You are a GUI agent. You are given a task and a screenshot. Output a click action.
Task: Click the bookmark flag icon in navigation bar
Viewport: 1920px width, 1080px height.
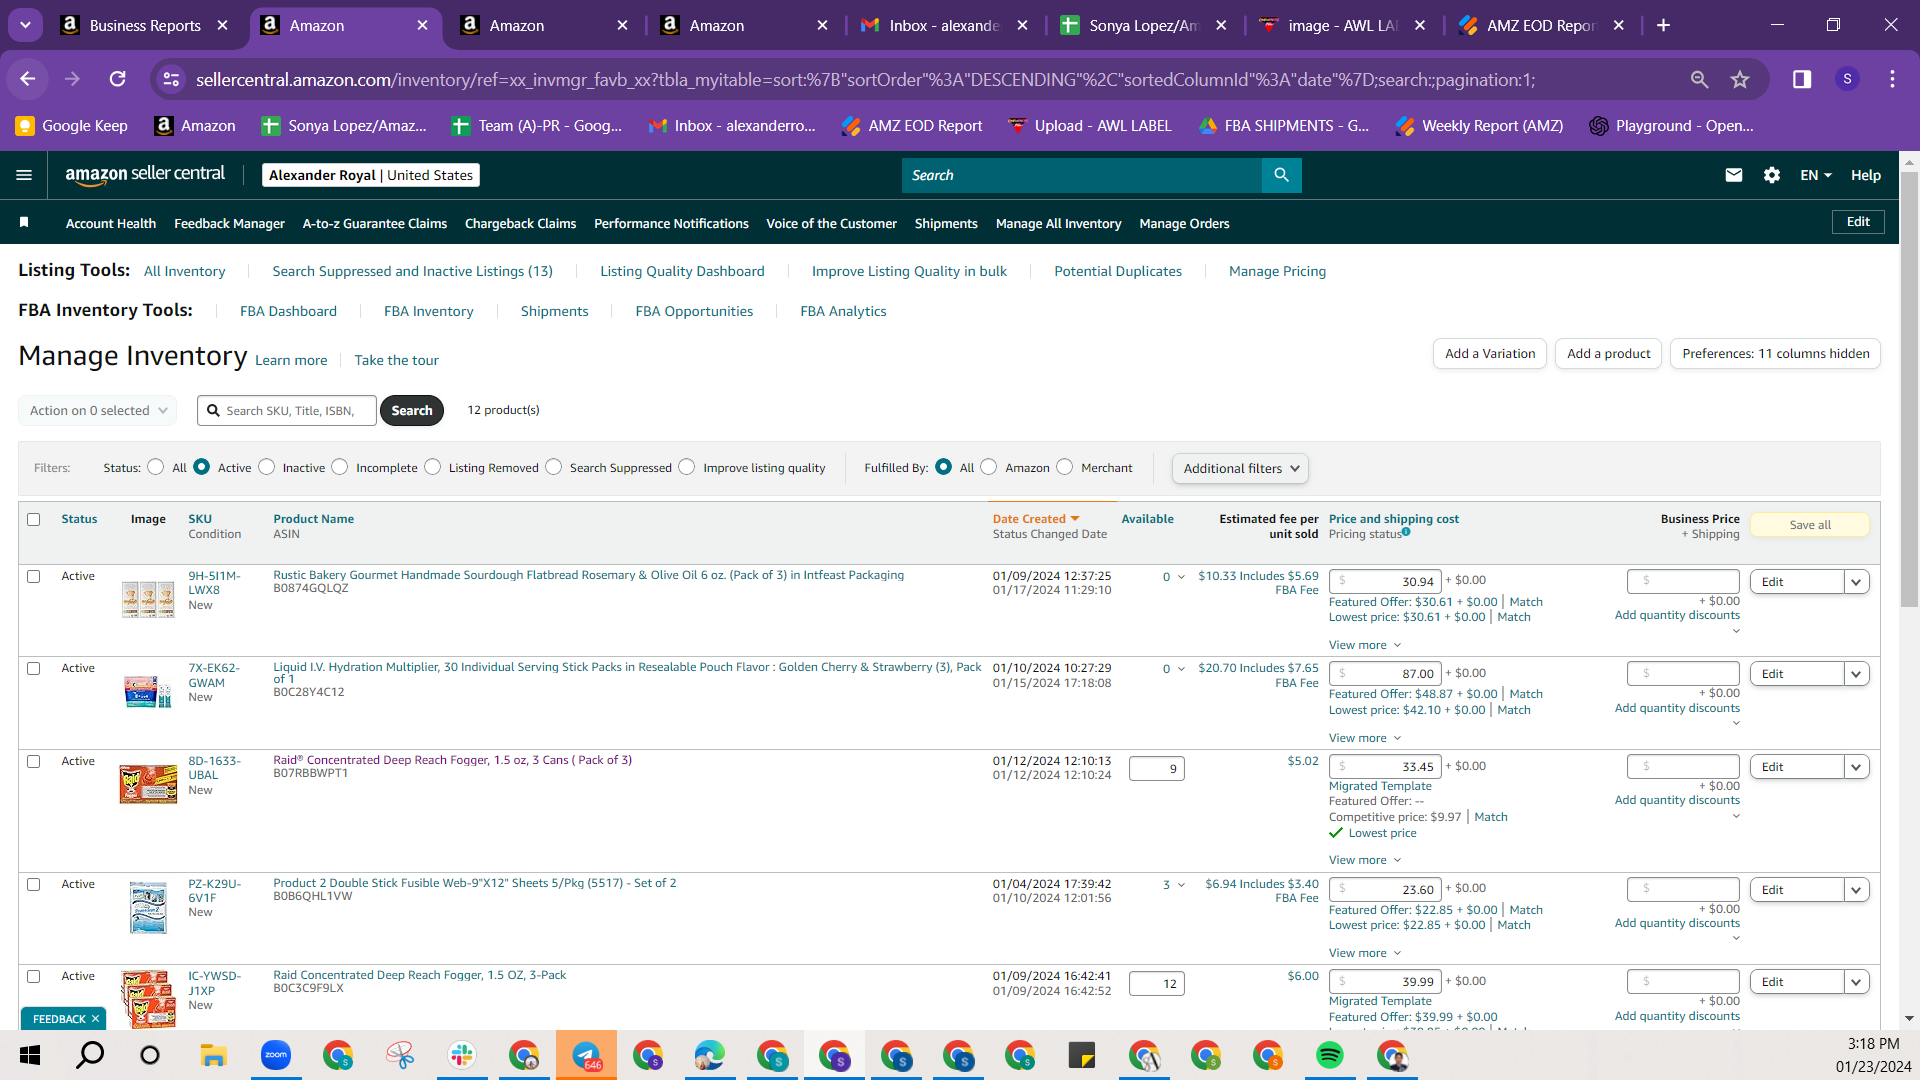[x=24, y=222]
